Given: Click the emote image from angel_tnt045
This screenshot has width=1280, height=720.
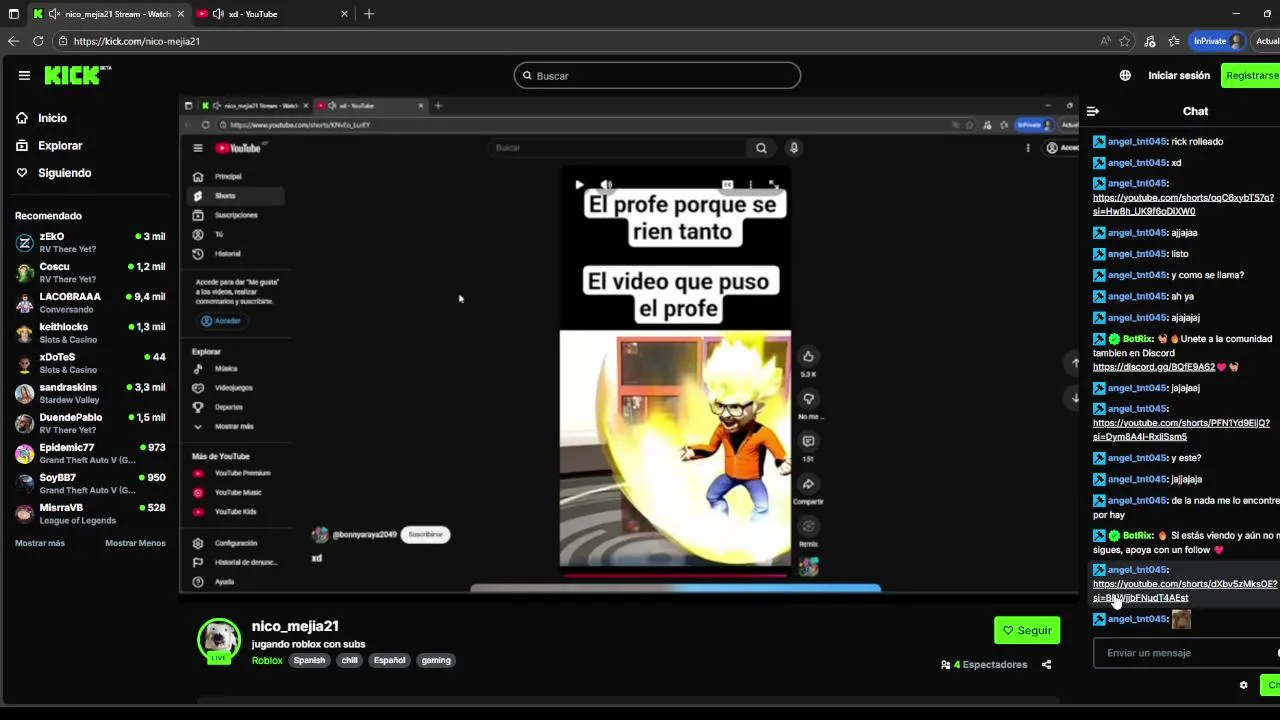Looking at the screenshot, I should (x=1181, y=619).
